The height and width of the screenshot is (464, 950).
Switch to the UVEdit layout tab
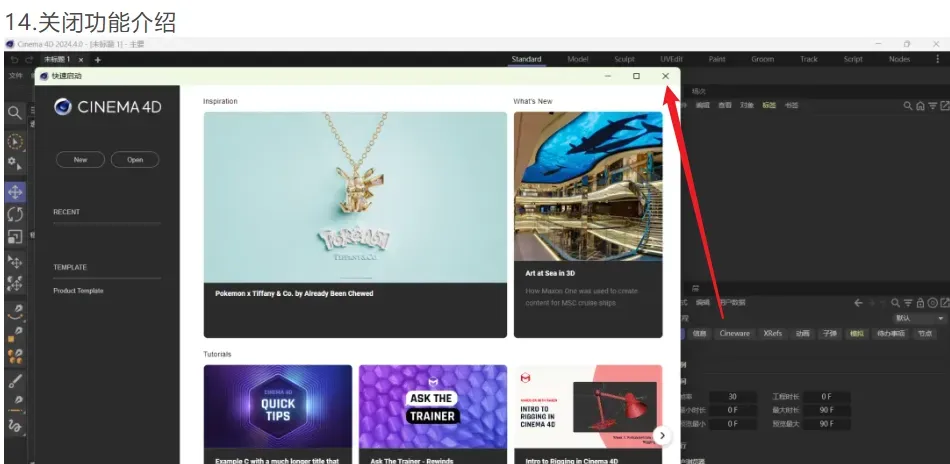point(671,59)
